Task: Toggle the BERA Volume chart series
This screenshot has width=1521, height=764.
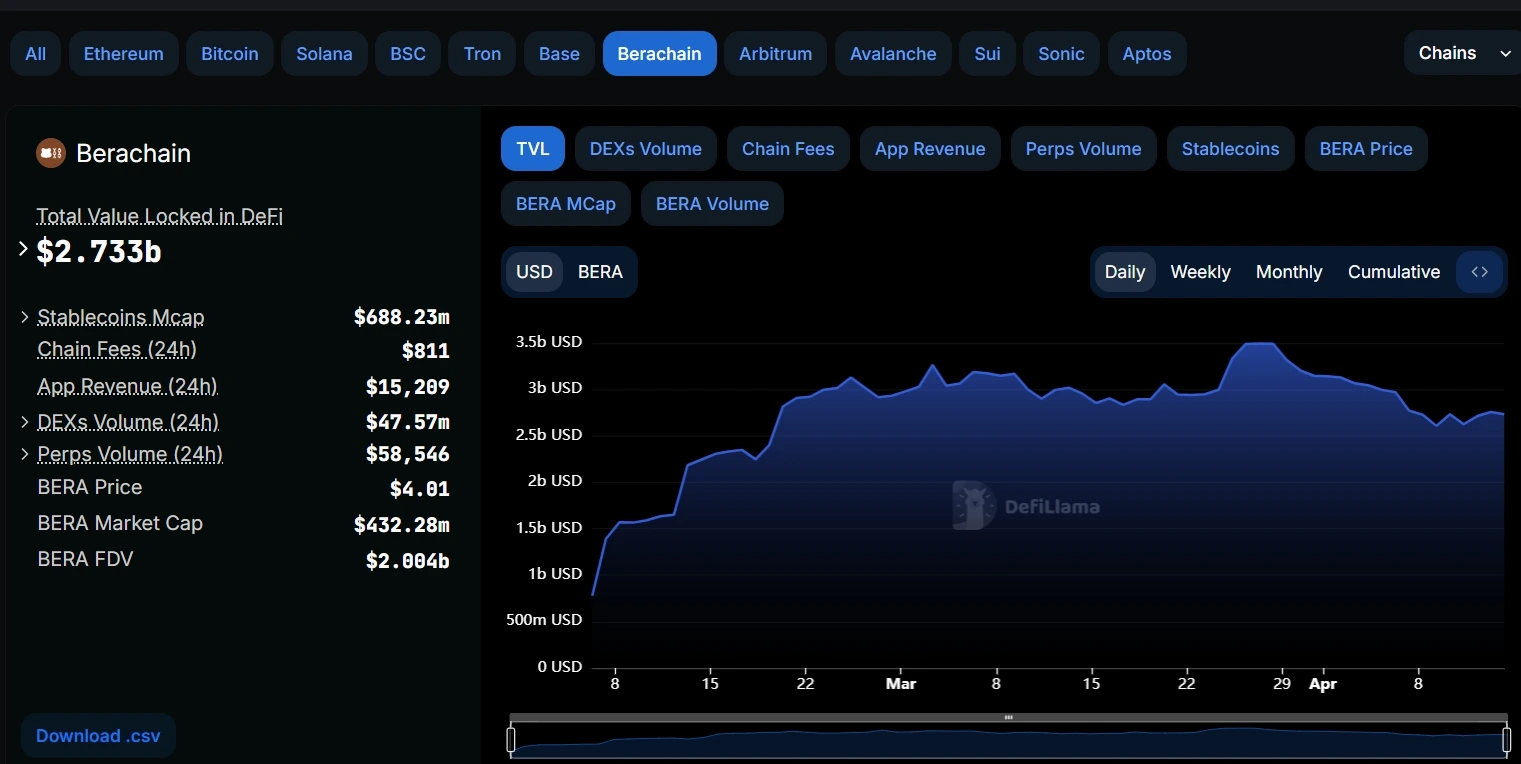Action: point(712,204)
